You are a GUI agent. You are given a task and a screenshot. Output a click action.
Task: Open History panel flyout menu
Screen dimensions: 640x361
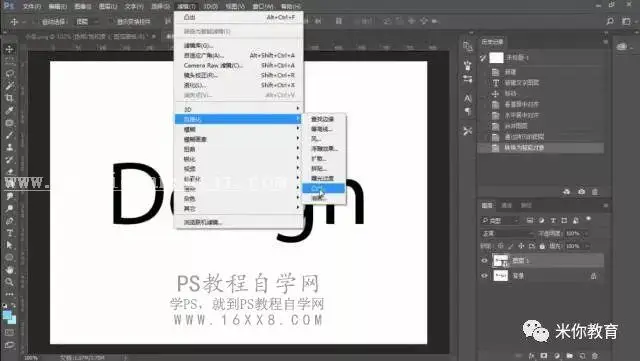click(606, 42)
